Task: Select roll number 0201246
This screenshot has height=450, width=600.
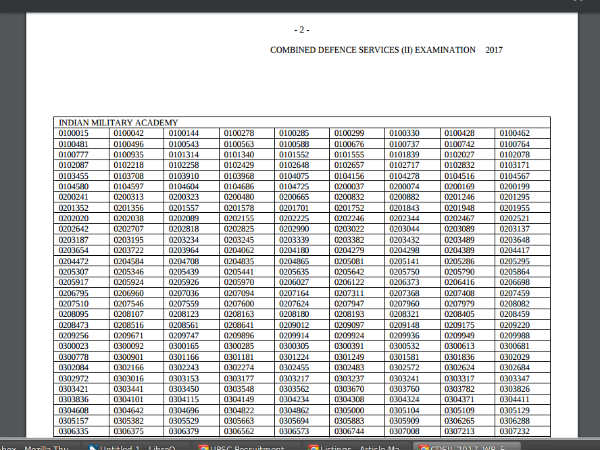Action: click(x=459, y=197)
